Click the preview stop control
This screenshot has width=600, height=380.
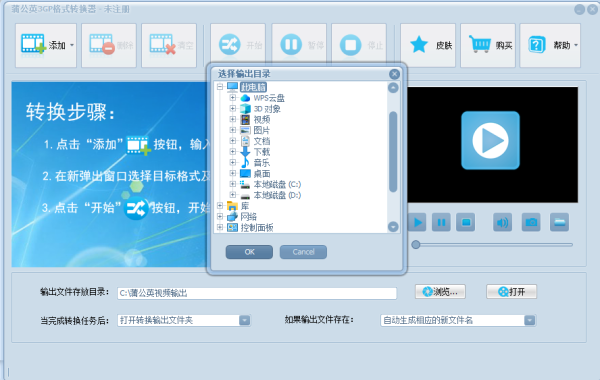click(x=466, y=222)
